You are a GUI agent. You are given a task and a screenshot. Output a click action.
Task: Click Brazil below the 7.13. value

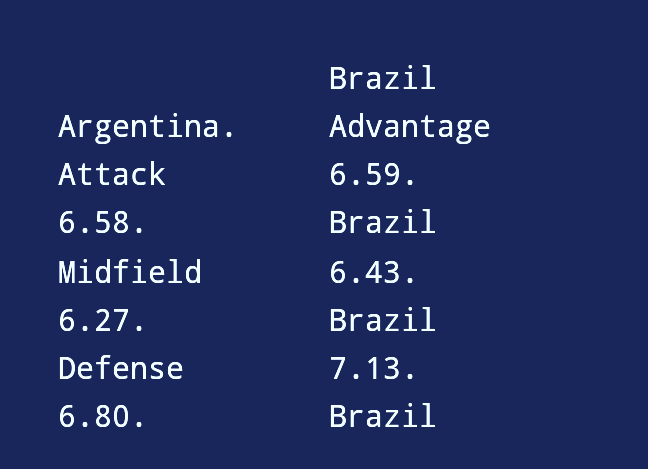click(x=382, y=417)
